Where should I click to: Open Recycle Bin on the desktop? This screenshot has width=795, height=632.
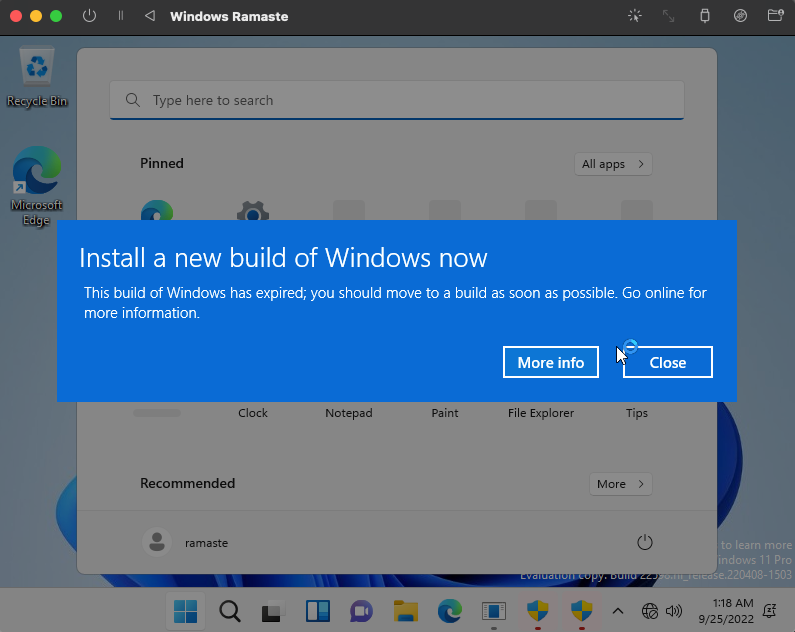pos(37,77)
